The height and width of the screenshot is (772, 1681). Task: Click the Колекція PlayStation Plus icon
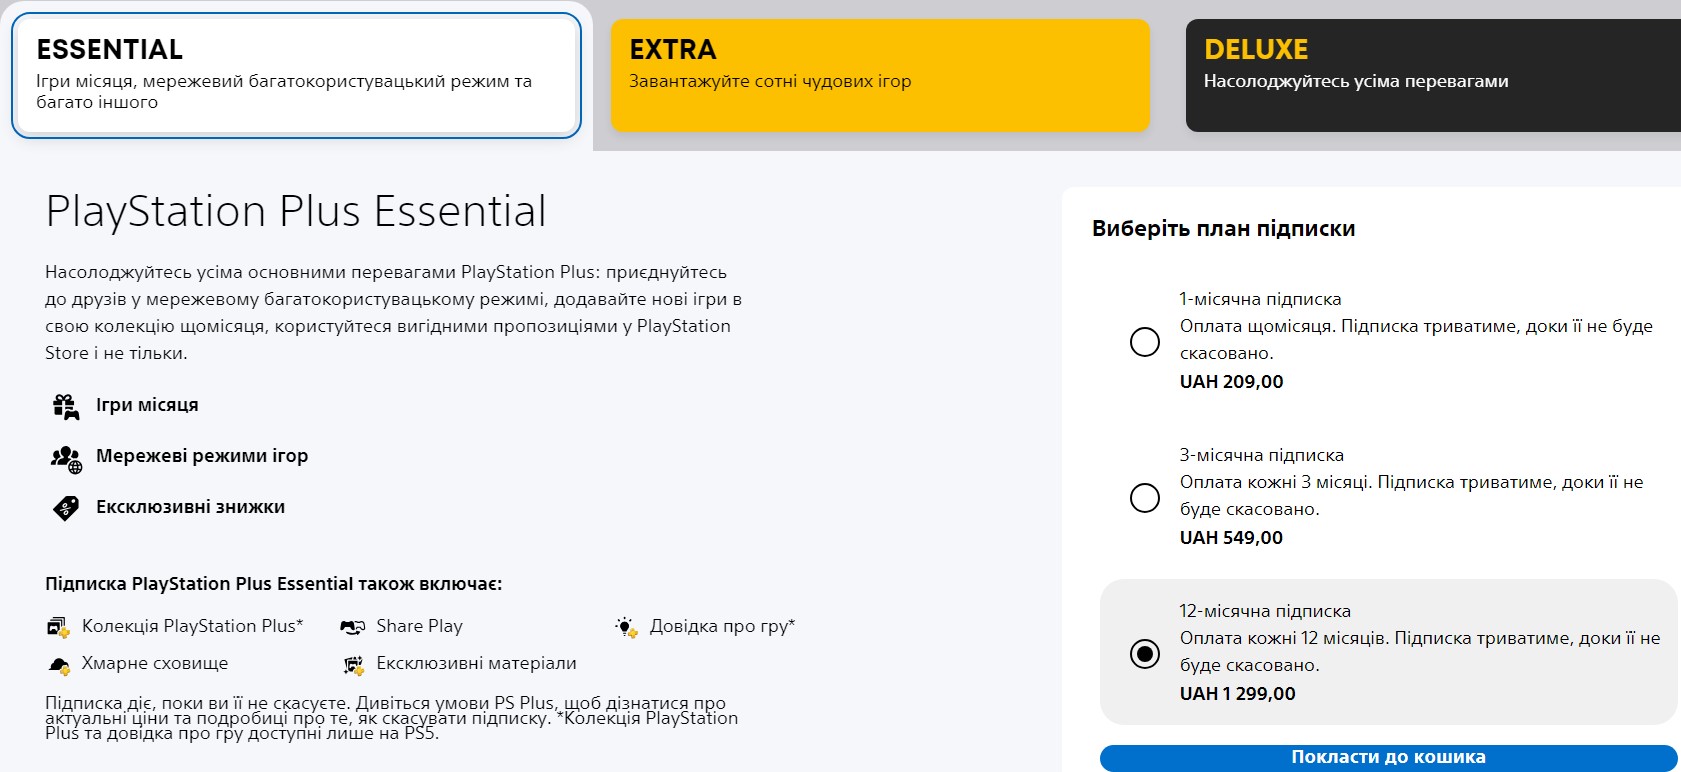tap(58, 628)
